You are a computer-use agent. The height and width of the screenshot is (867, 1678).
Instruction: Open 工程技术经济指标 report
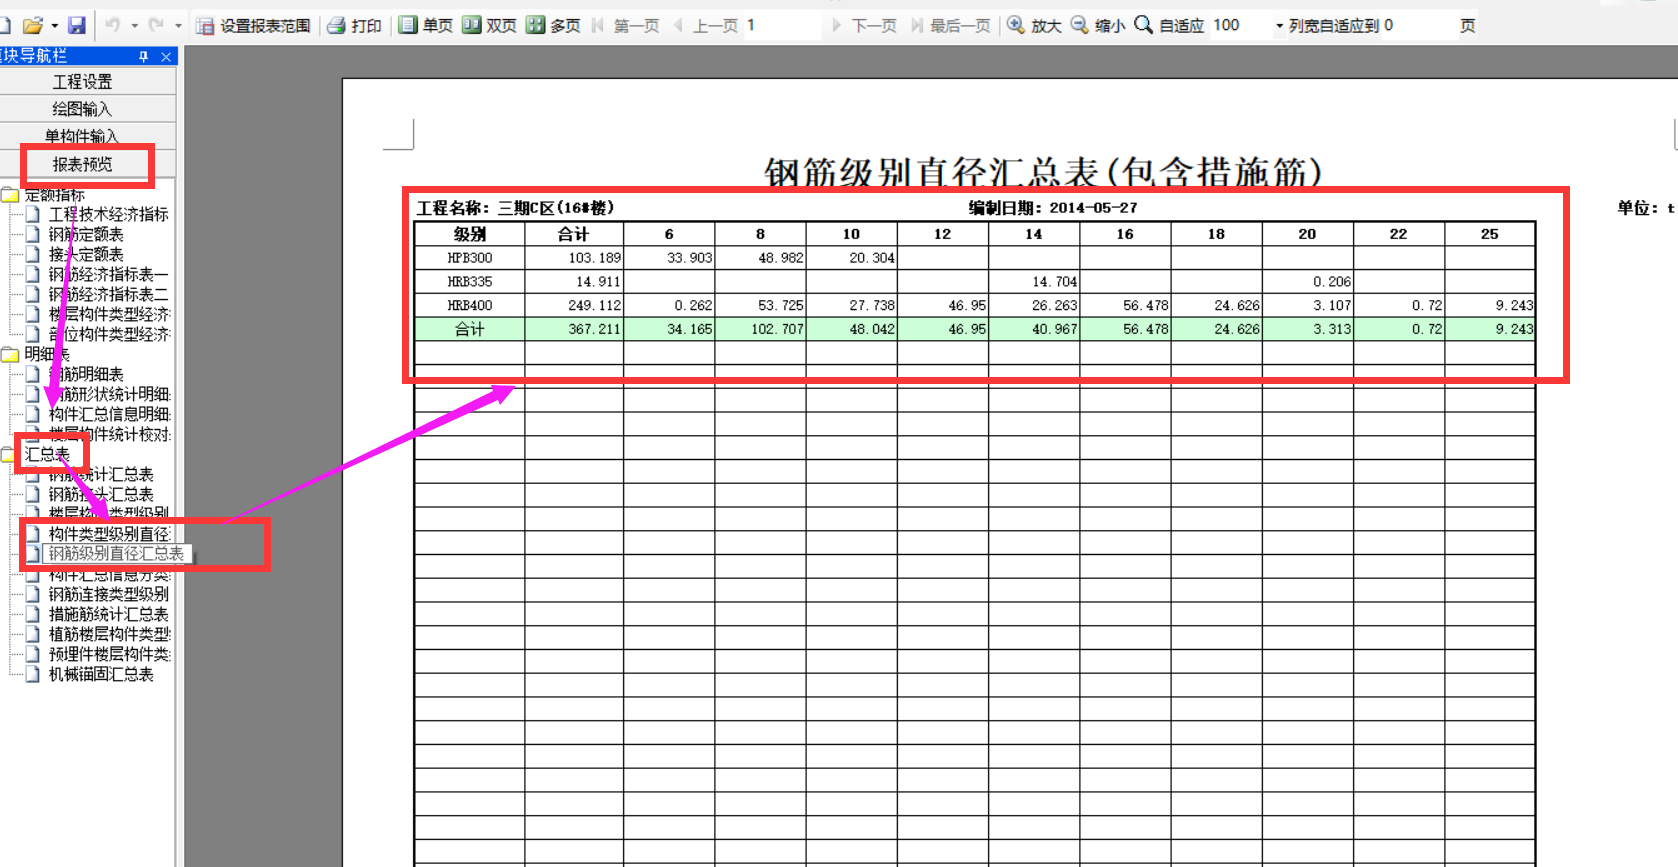(x=108, y=214)
